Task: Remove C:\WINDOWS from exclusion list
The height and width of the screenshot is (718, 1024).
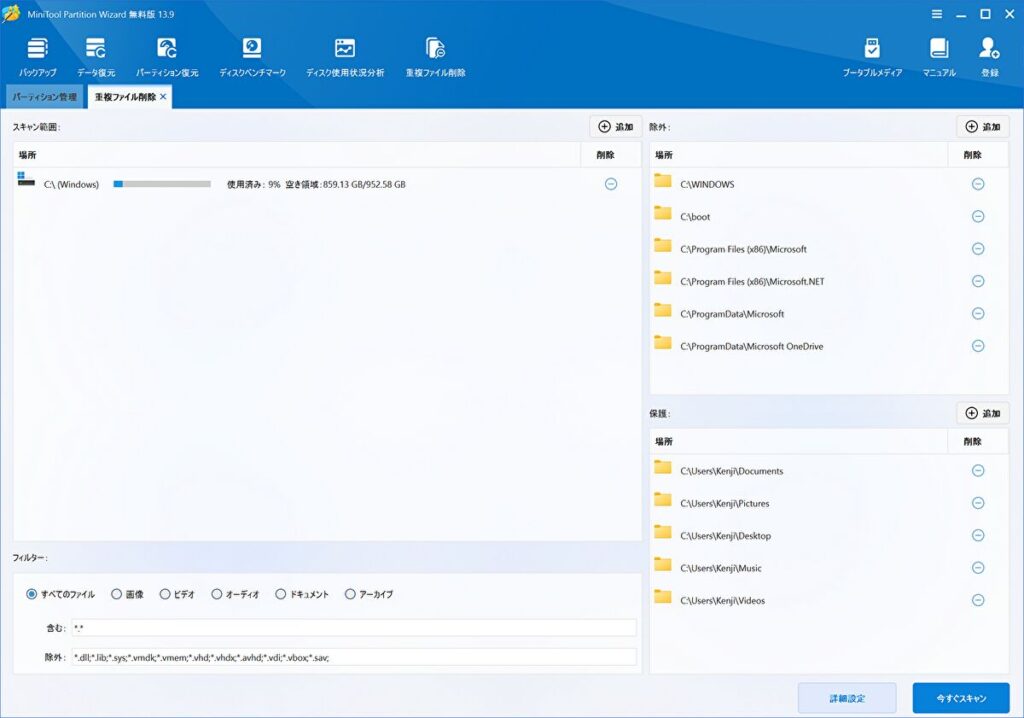Action: [x=978, y=184]
